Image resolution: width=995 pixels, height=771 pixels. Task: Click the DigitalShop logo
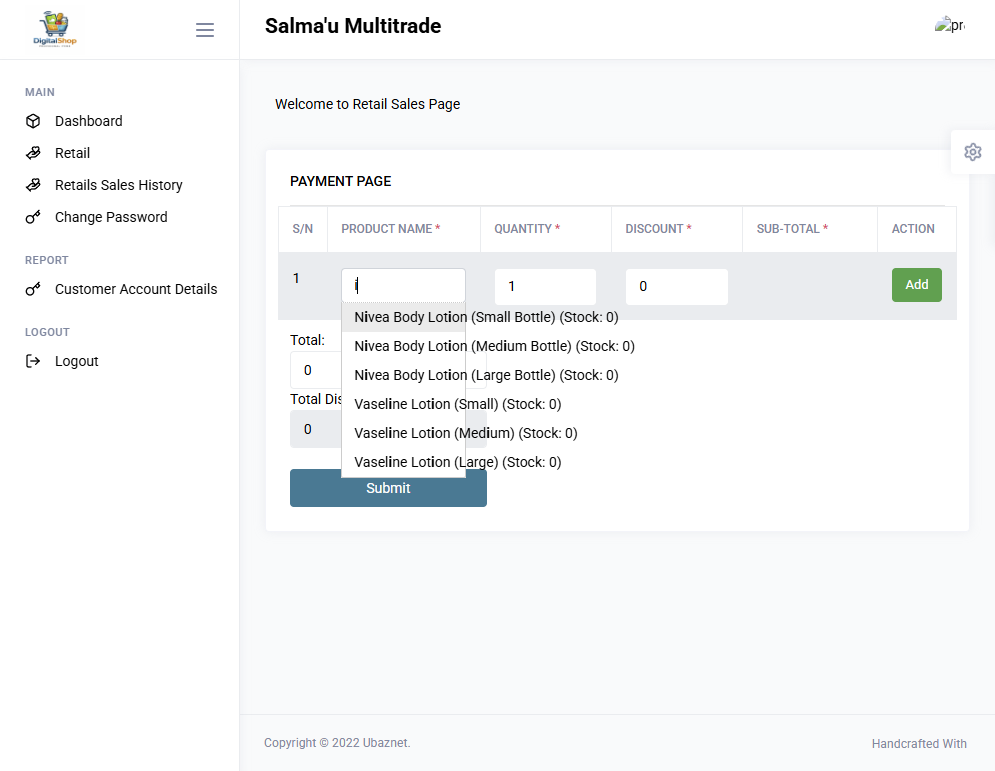coord(55,29)
